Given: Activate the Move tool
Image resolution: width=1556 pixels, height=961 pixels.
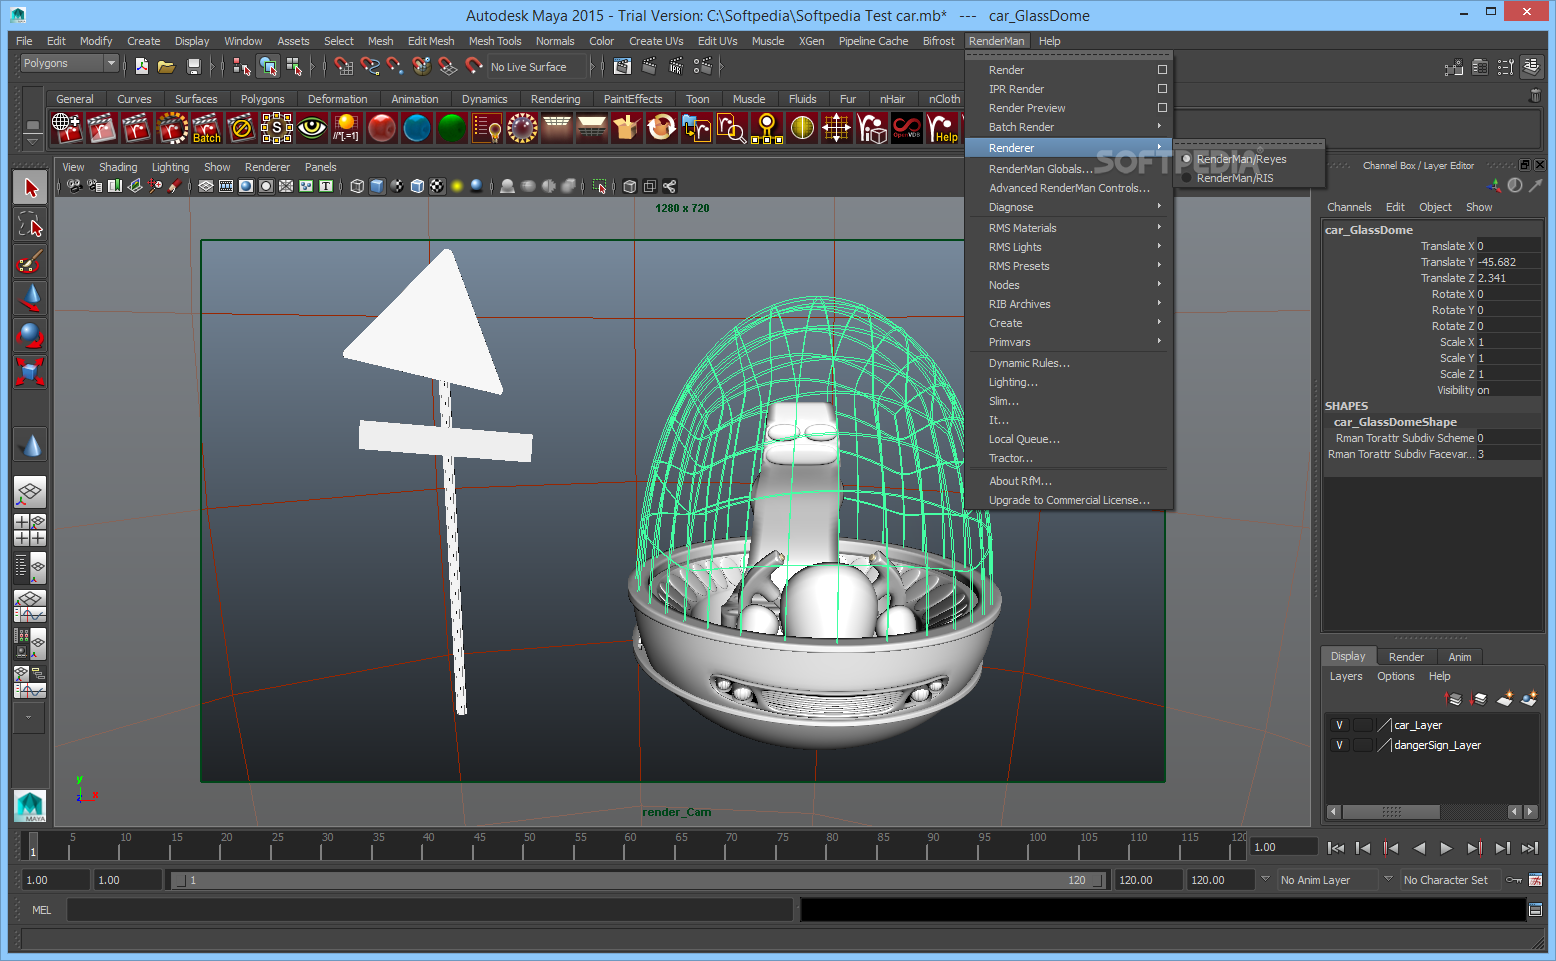Looking at the screenshot, I should coord(30,298).
